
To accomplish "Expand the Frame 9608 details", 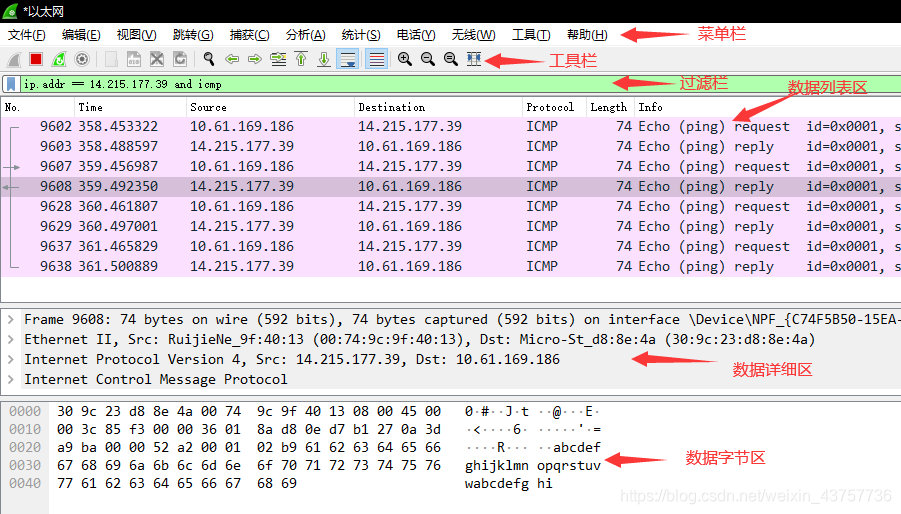I will pos(10,320).
